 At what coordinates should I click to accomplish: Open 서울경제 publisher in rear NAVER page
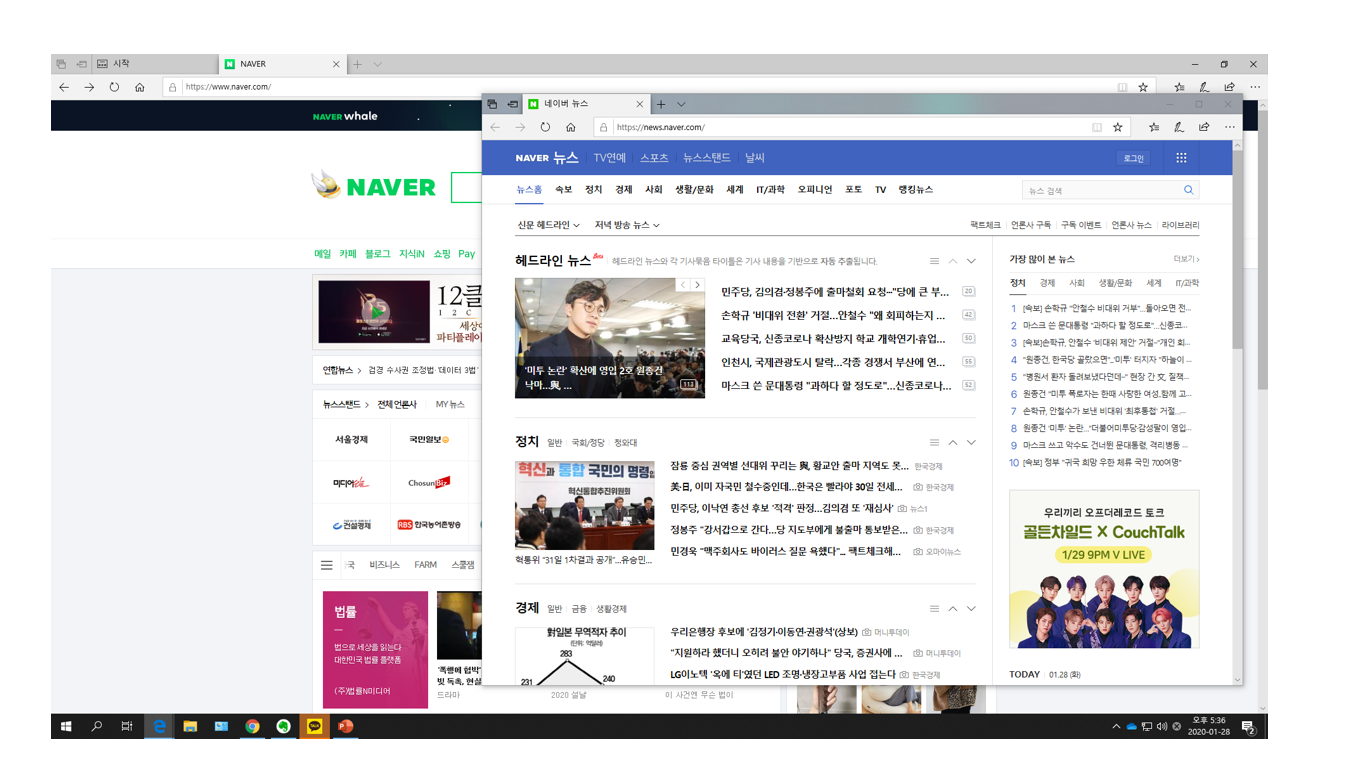pos(351,440)
